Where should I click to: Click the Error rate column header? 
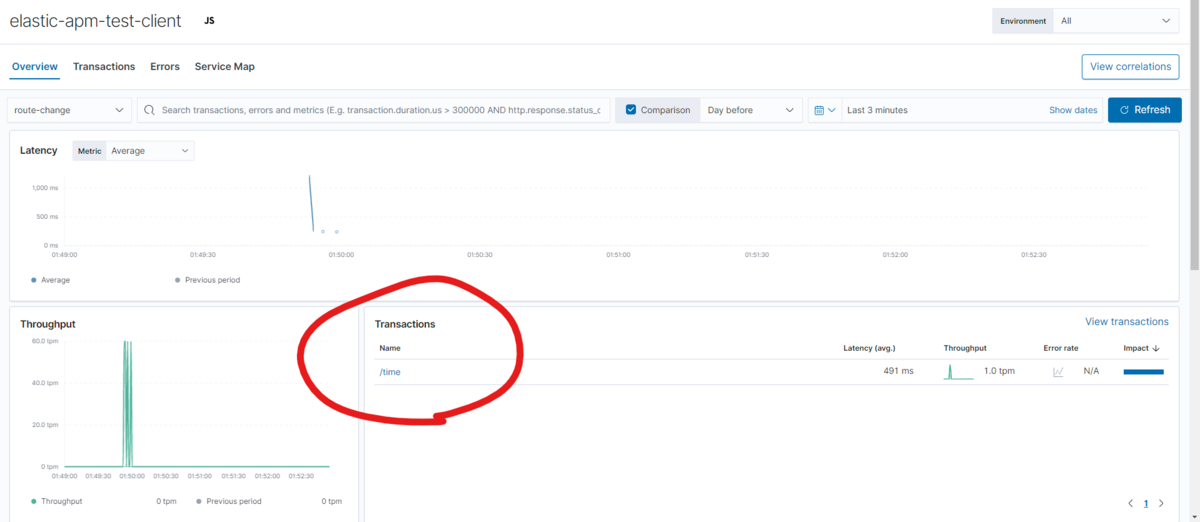tap(1061, 348)
